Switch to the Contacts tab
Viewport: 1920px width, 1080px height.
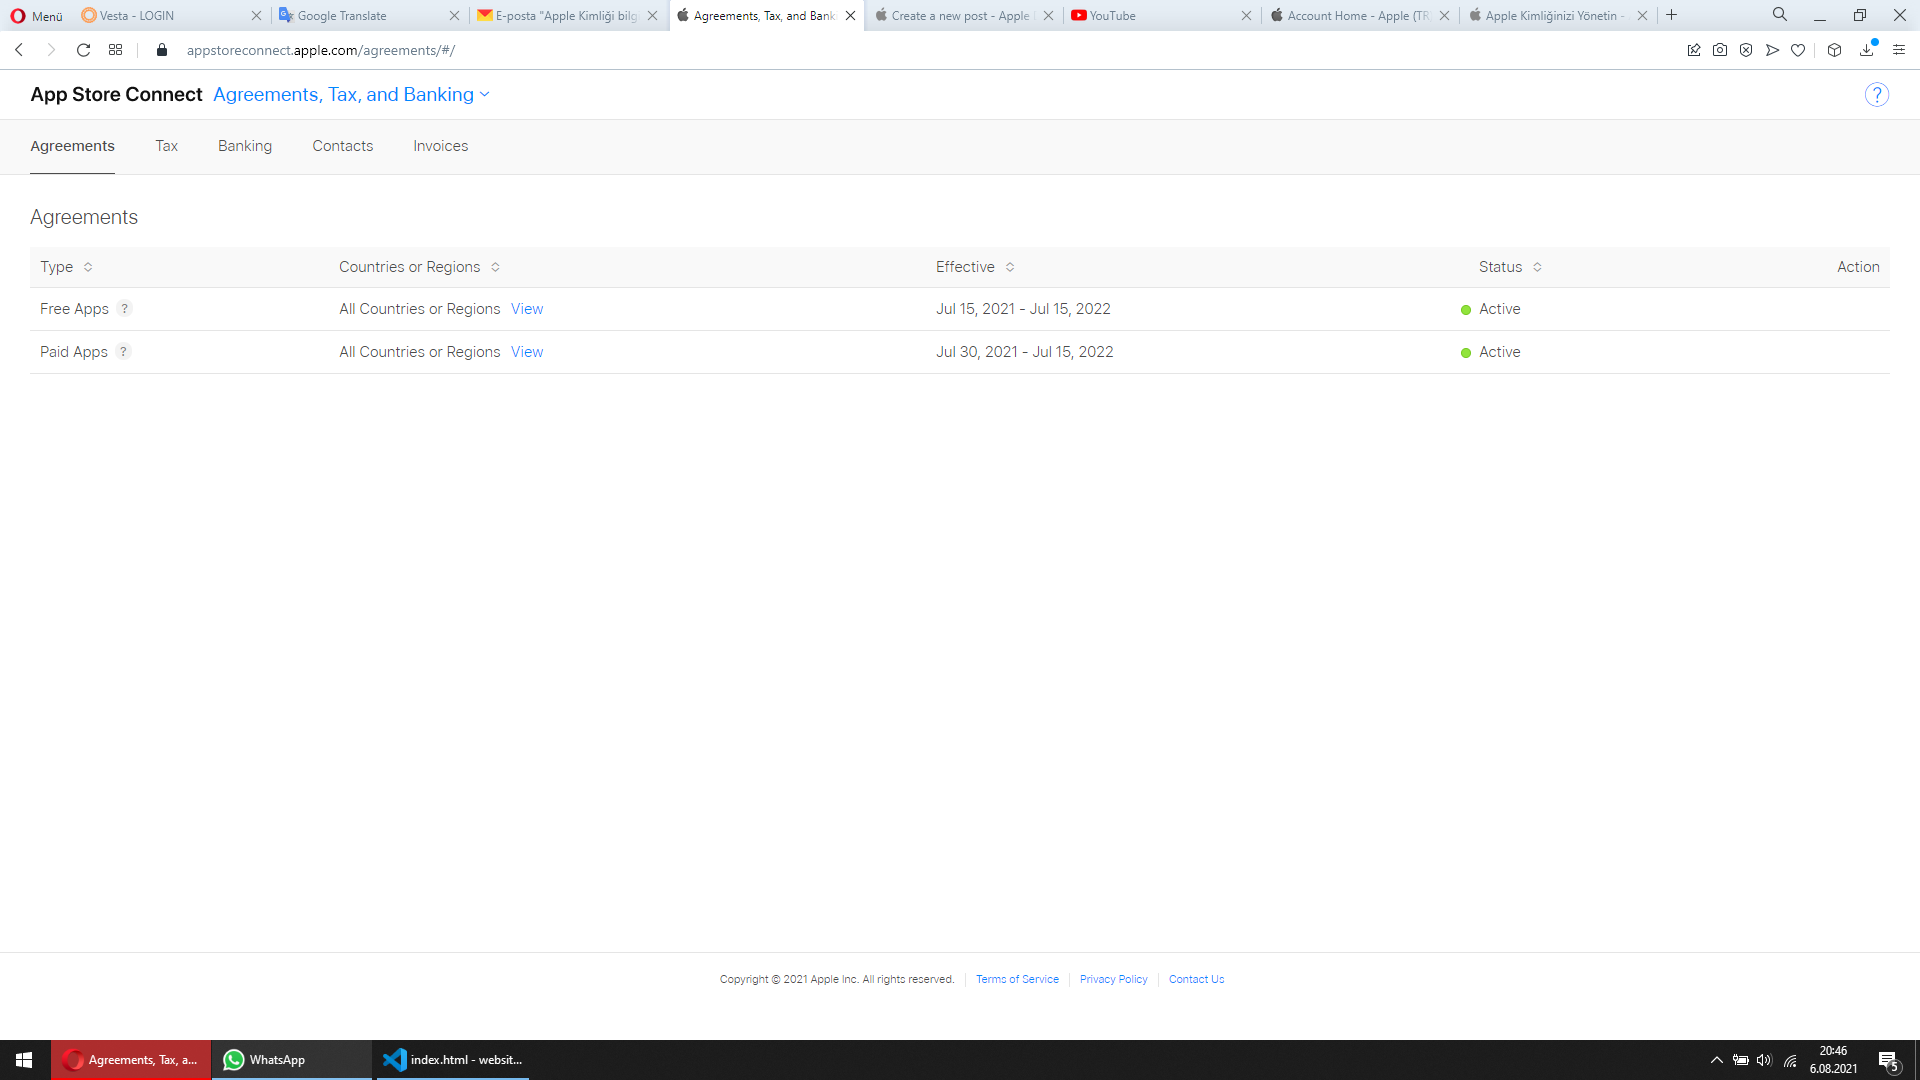pyautogui.click(x=342, y=146)
